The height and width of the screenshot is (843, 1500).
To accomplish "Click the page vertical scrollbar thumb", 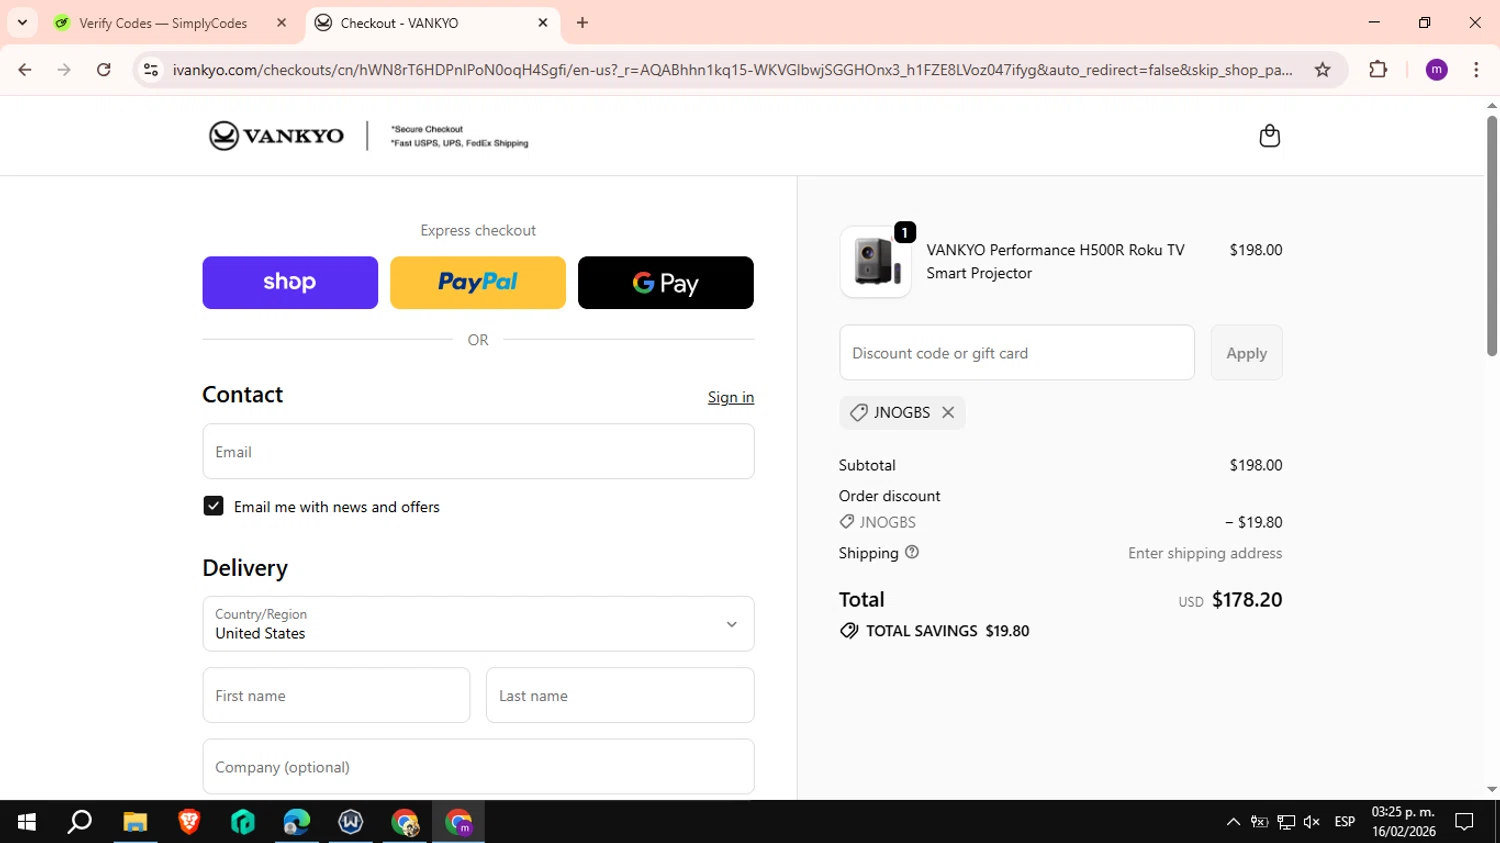I will pyautogui.click(x=1491, y=235).
